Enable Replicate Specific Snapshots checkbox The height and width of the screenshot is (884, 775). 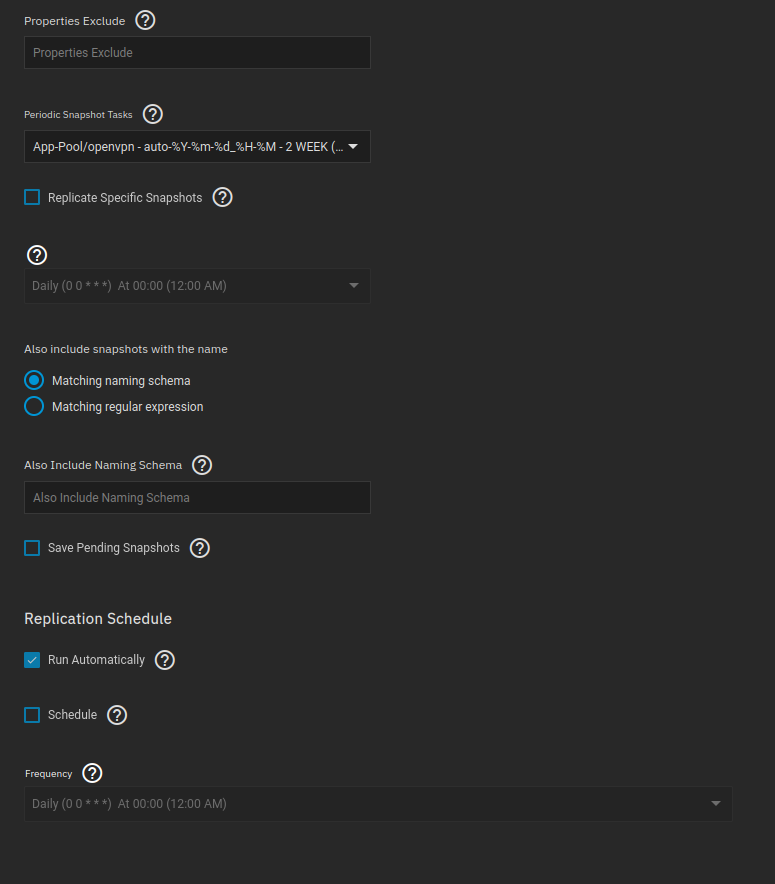click(x=32, y=198)
